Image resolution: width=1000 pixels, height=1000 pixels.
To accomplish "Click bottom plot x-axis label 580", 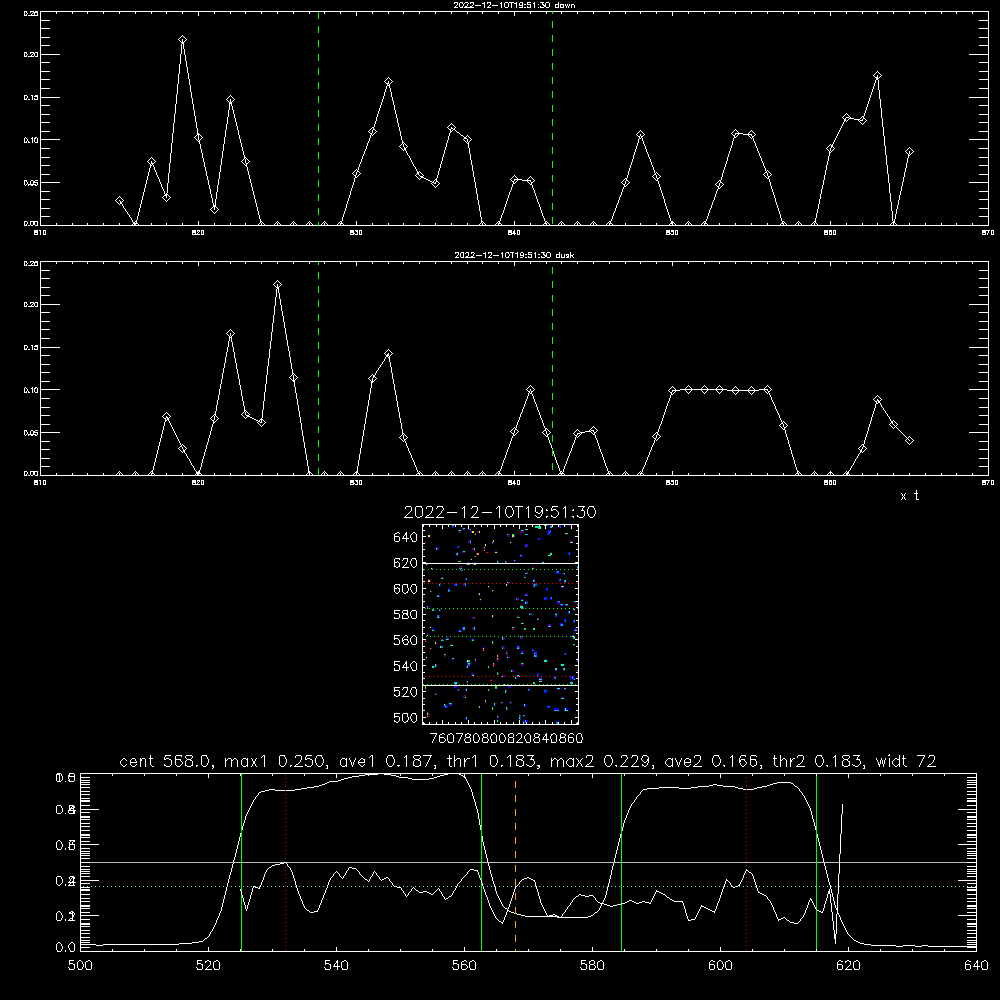I will tap(592, 966).
